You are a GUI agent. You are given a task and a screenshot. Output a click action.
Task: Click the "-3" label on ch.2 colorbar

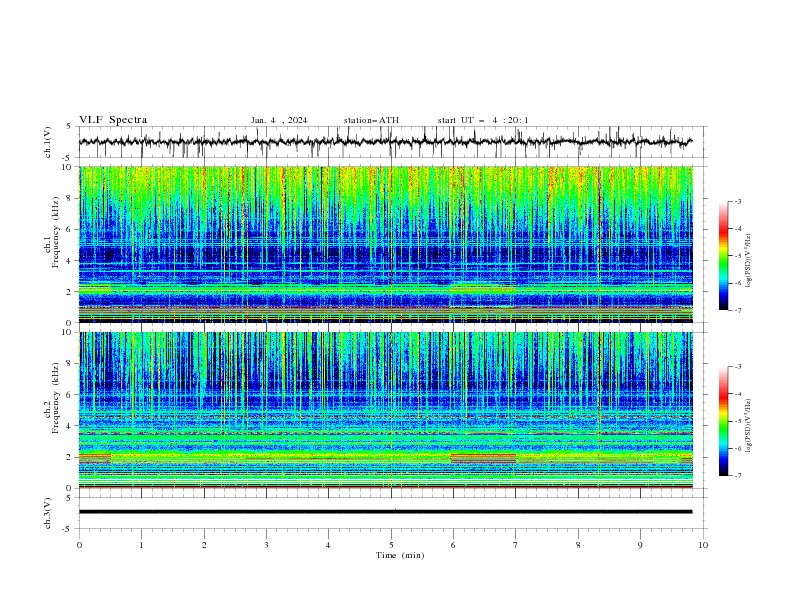tap(737, 367)
